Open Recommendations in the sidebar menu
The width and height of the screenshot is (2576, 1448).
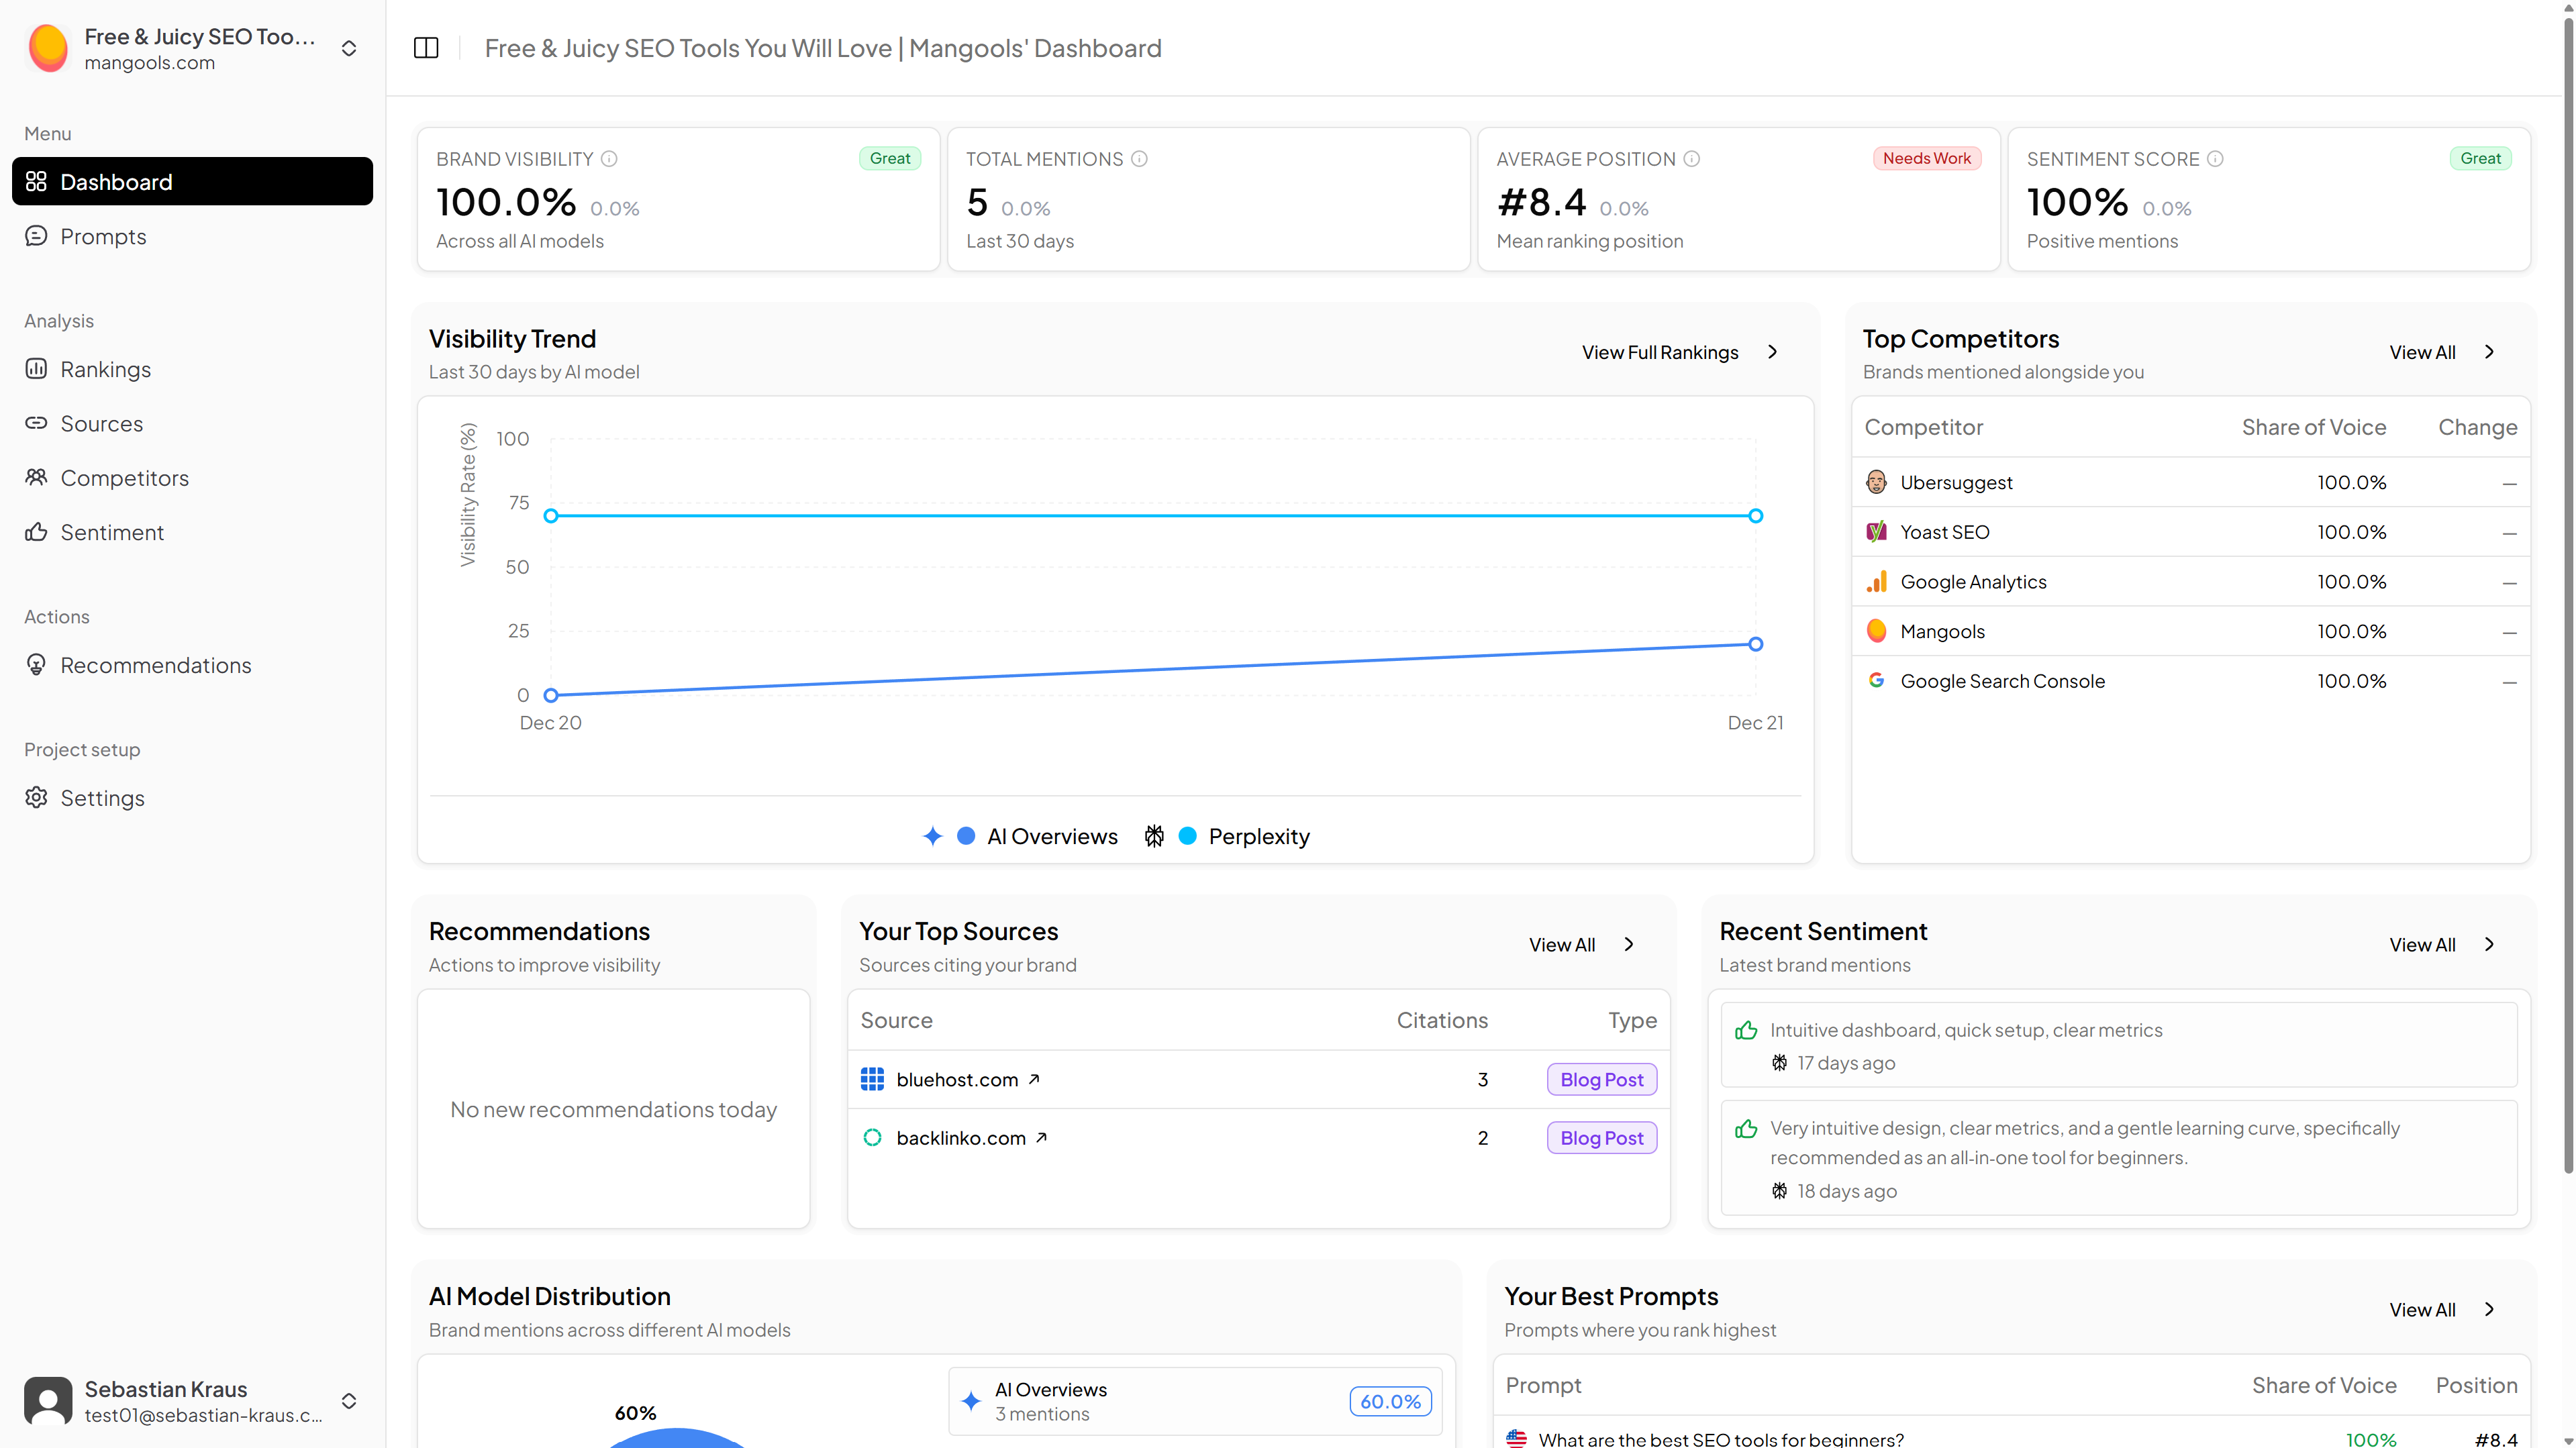[155, 665]
